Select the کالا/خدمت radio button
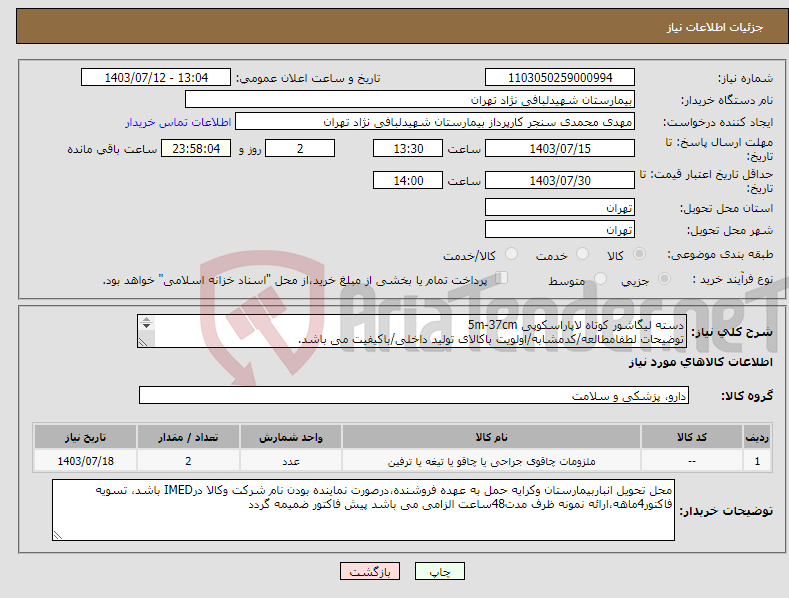This screenshot has width=789, height=598. click(x=511, y=254)
